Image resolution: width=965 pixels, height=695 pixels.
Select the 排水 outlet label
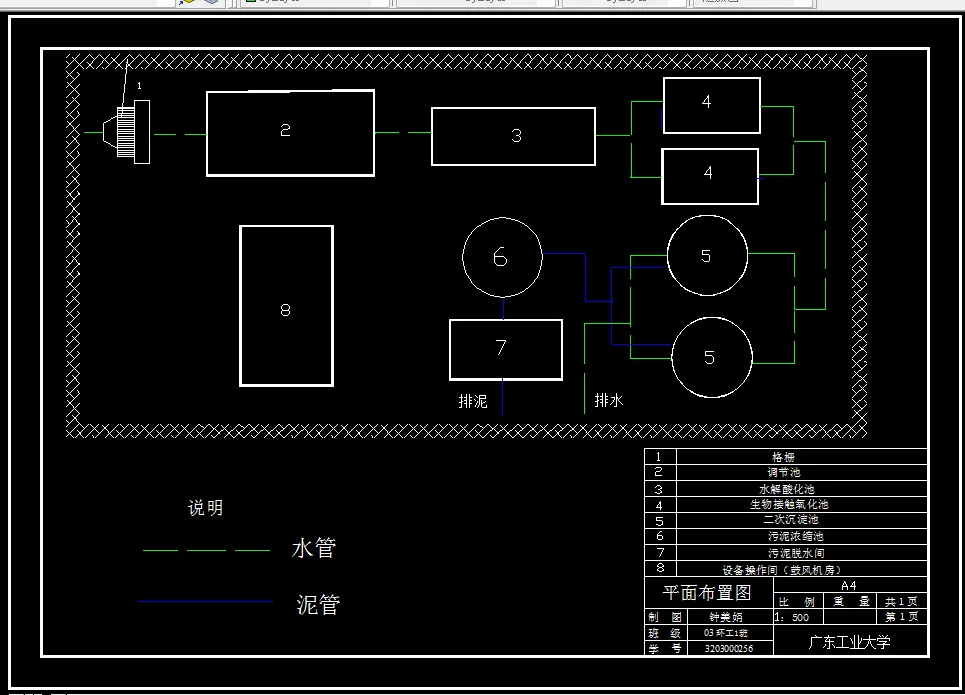(609, 401)
